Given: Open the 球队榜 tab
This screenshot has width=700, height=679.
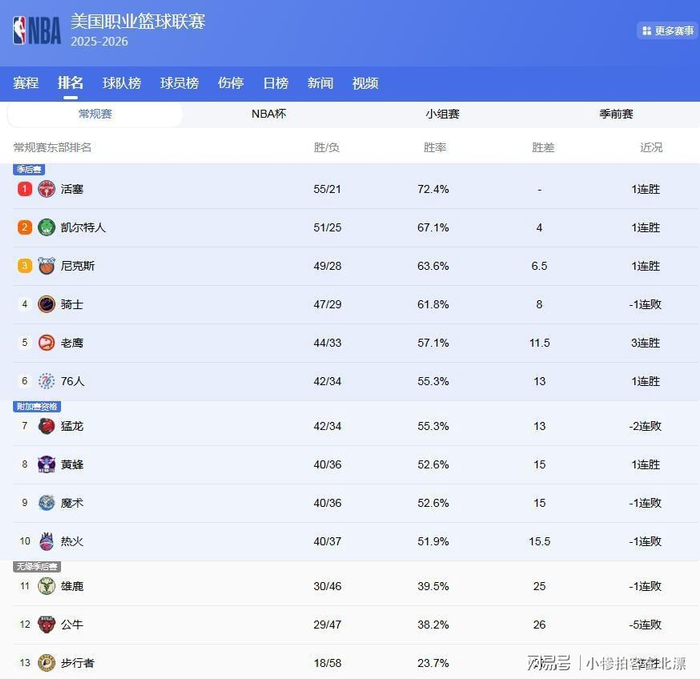Looking at the screenshot, I should [122, 83].
